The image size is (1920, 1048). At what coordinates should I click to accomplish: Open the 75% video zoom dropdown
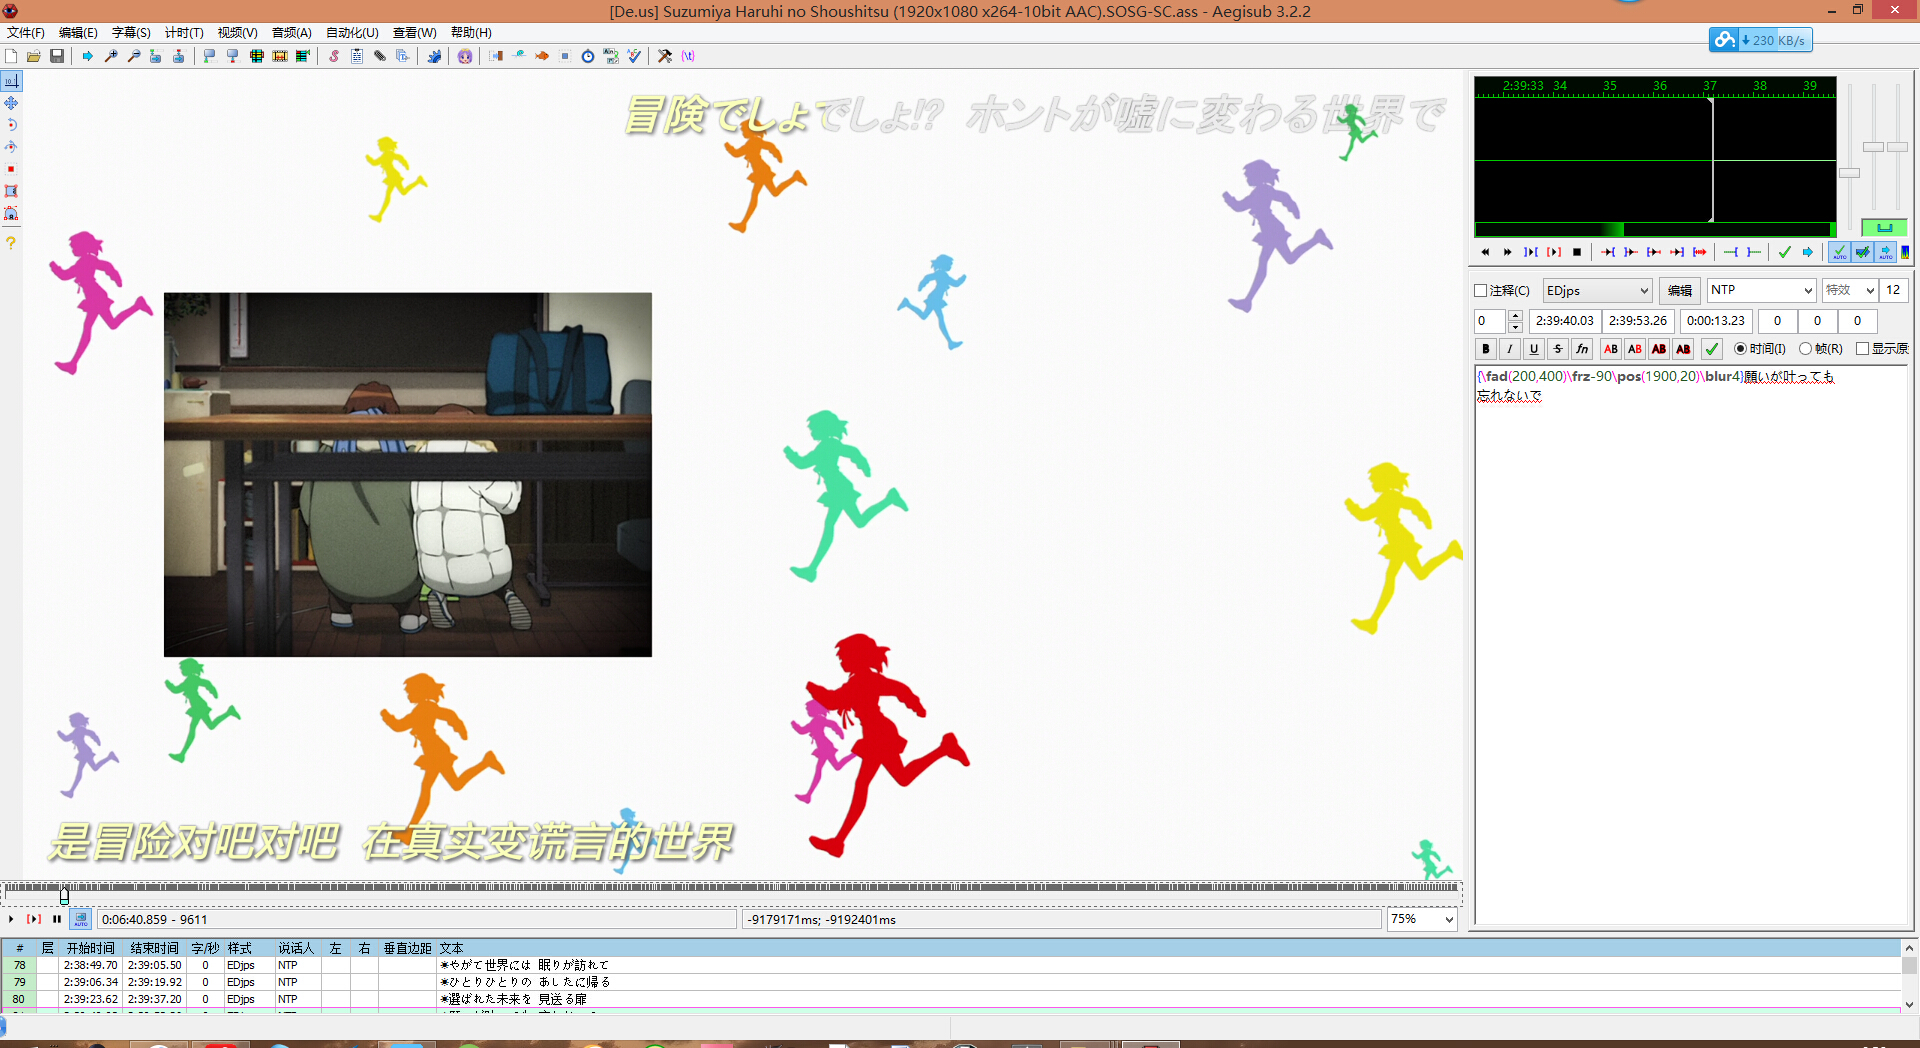(1422, 919)
